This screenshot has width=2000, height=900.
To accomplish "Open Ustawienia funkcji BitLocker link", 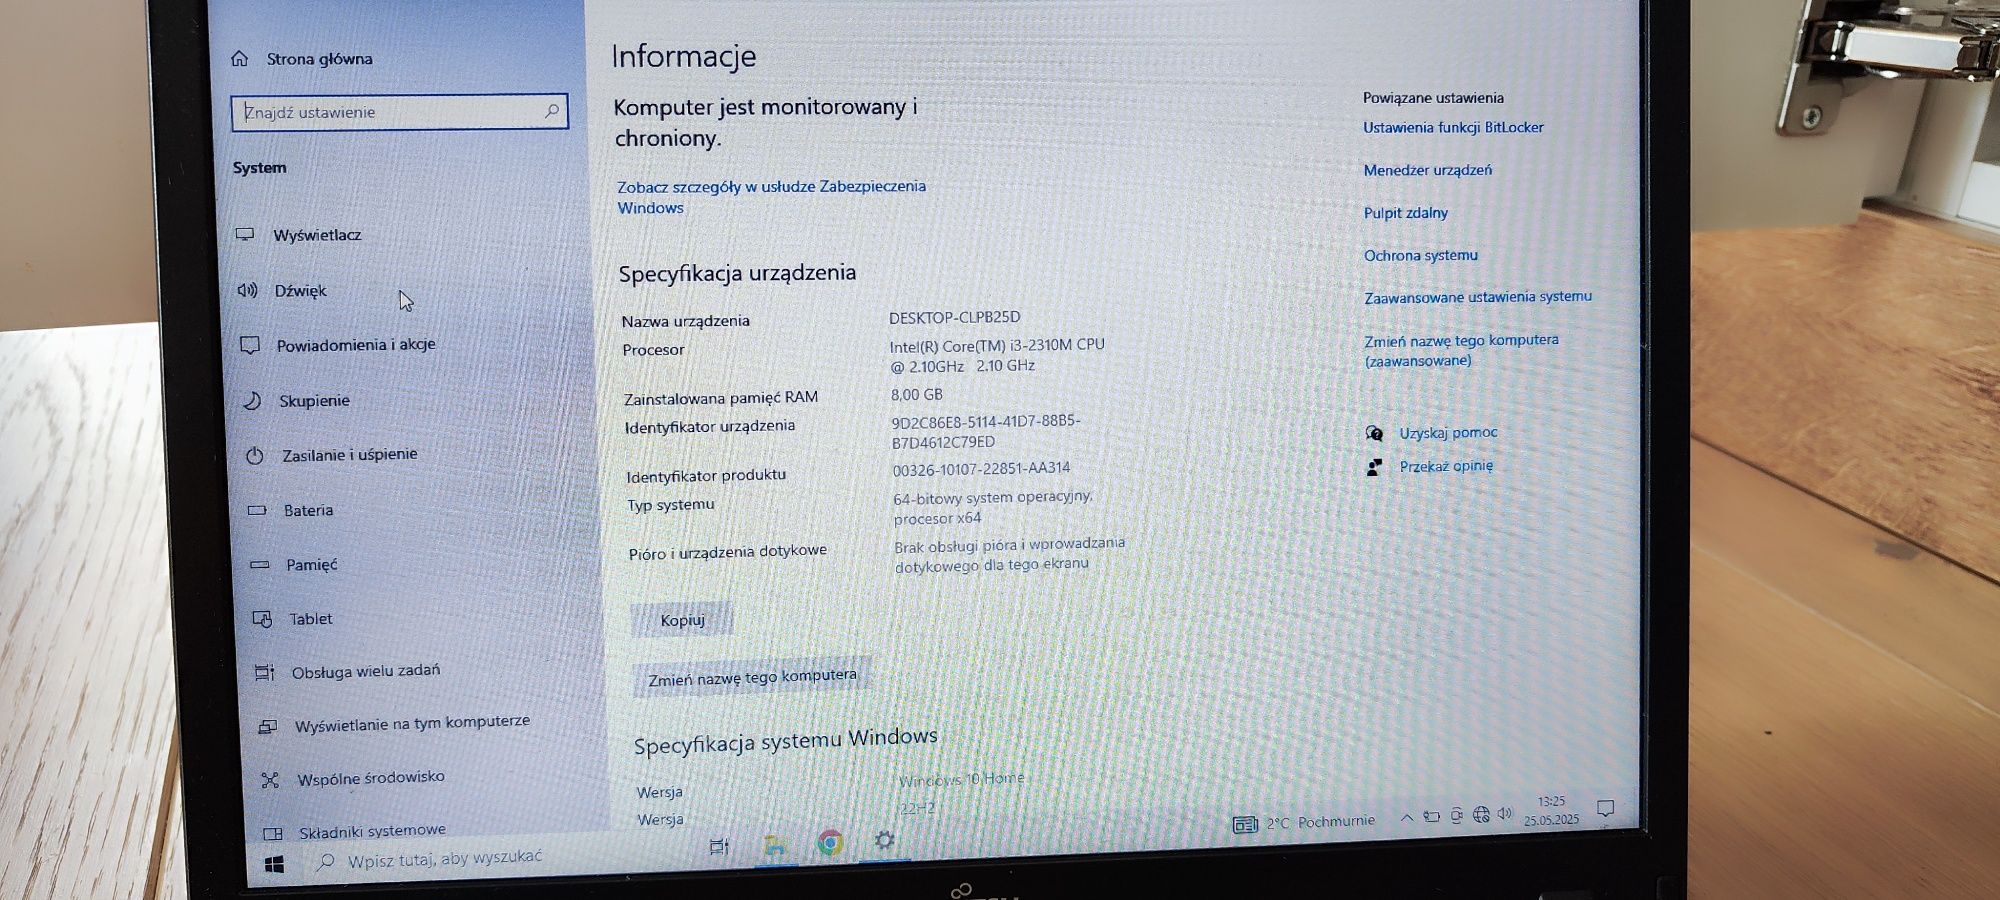I will click(1453, 127).
